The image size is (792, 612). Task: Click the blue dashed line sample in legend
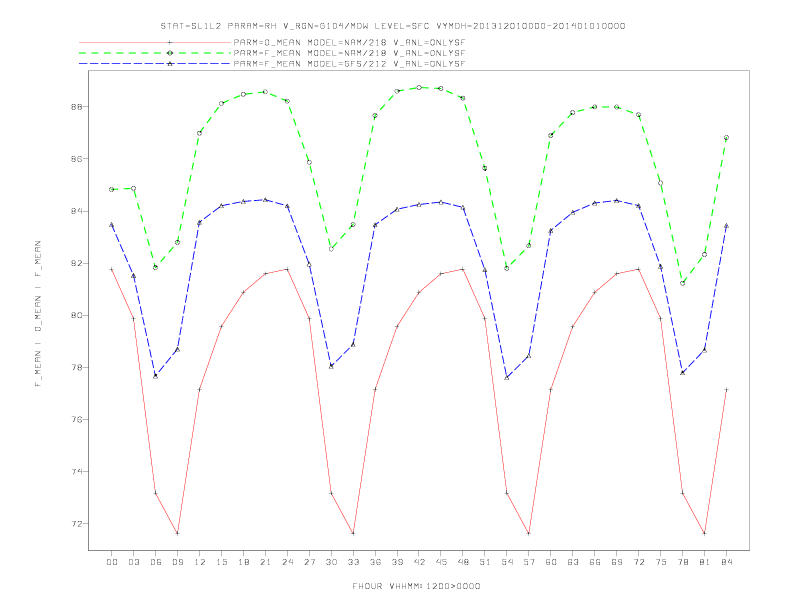155,64
